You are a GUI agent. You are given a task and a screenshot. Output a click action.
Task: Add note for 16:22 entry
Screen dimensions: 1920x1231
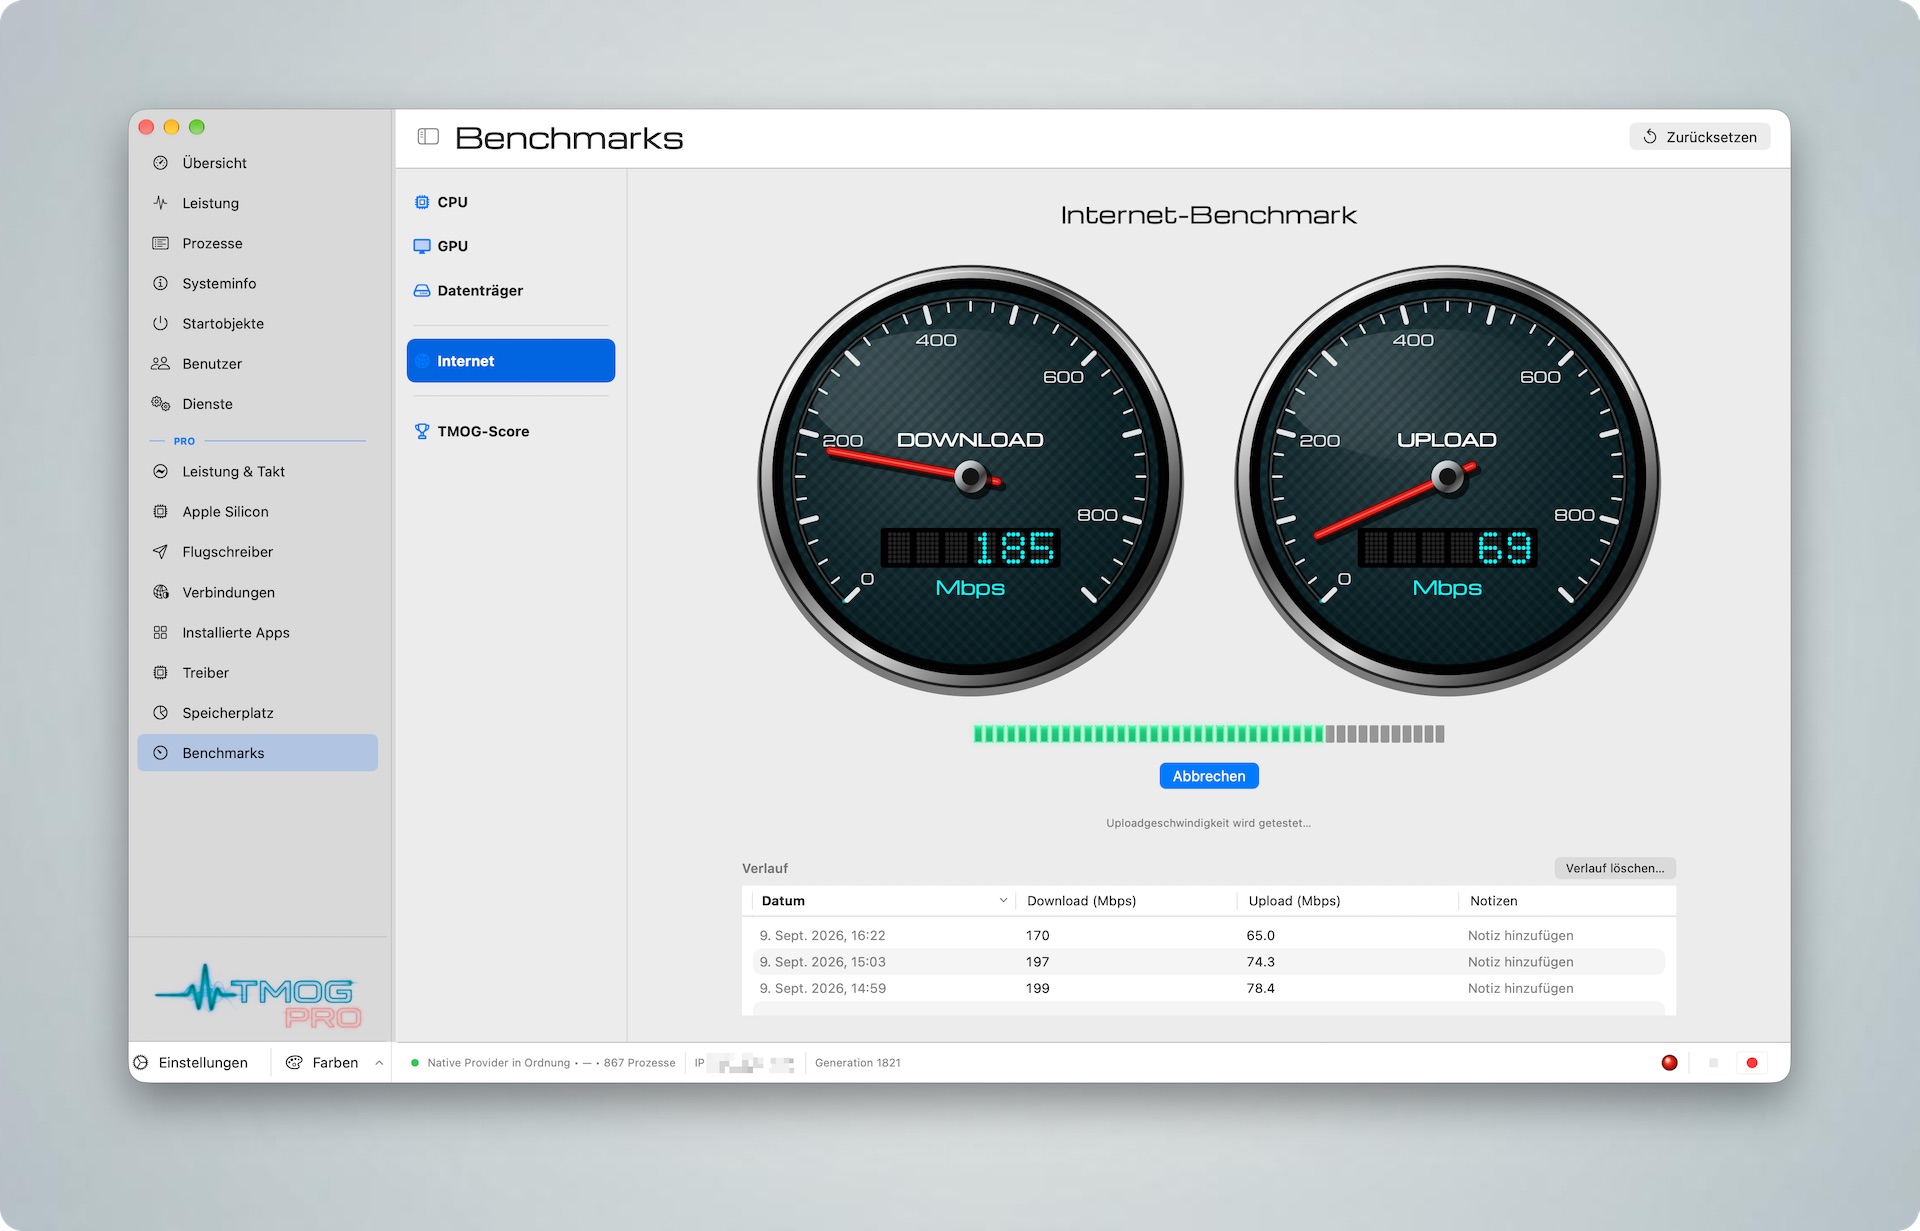tap(1520, 935)
